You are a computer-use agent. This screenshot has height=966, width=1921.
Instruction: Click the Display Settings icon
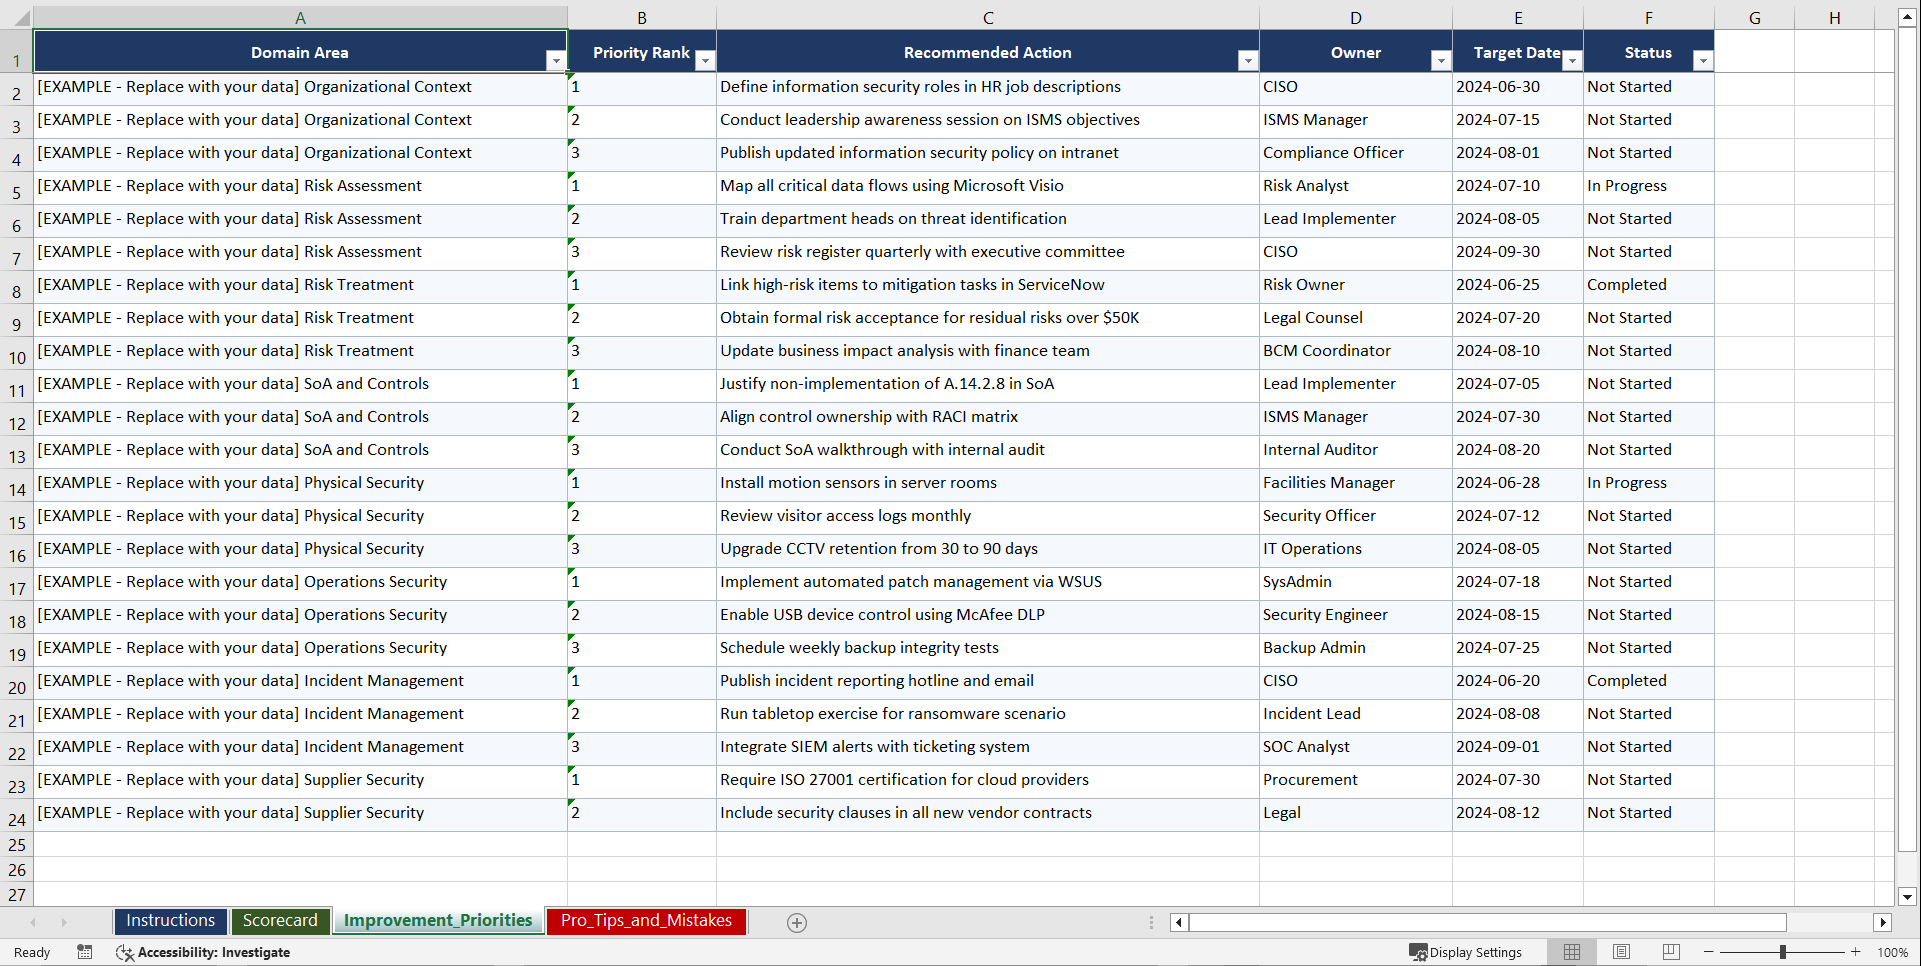tap(1417, 952)
